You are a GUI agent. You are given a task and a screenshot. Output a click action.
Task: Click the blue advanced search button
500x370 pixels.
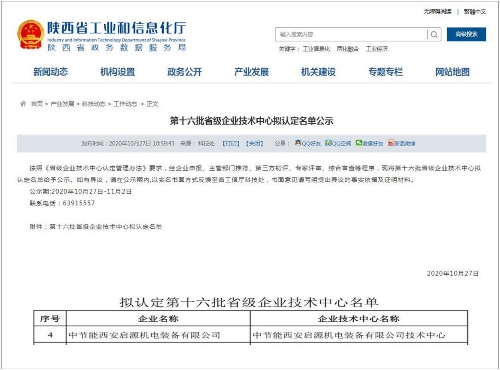coord(466,34)
